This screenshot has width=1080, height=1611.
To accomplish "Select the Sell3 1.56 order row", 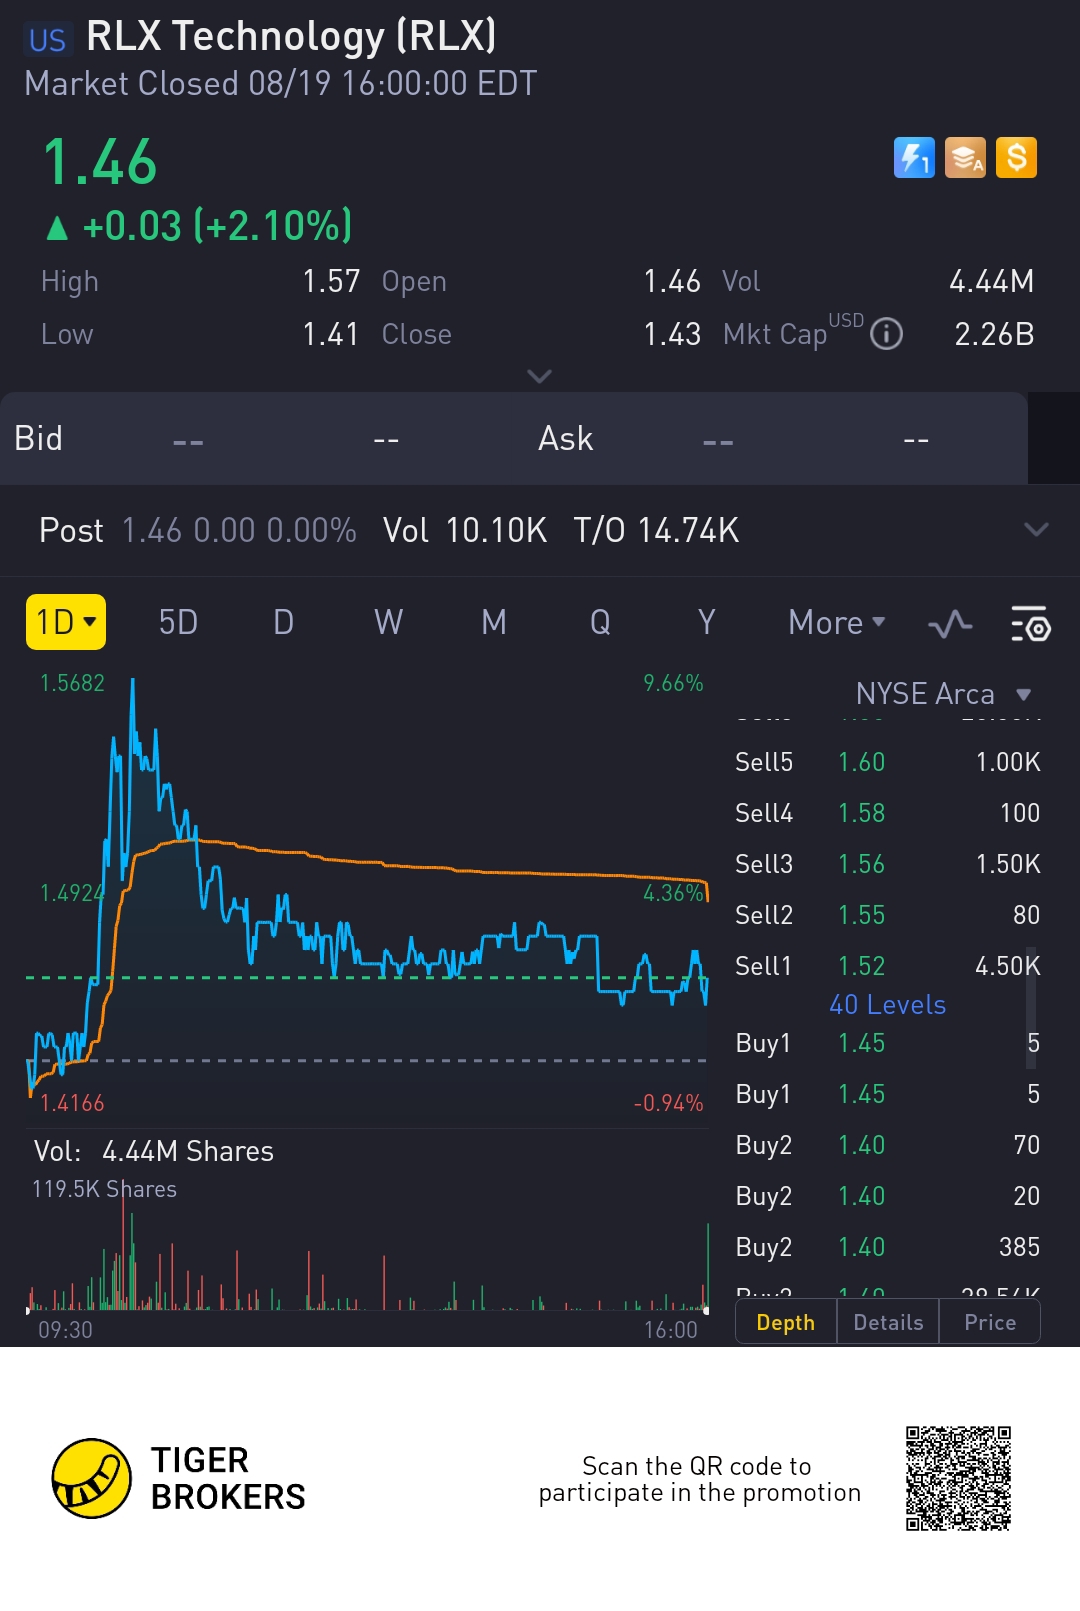I will click(888, 864).
